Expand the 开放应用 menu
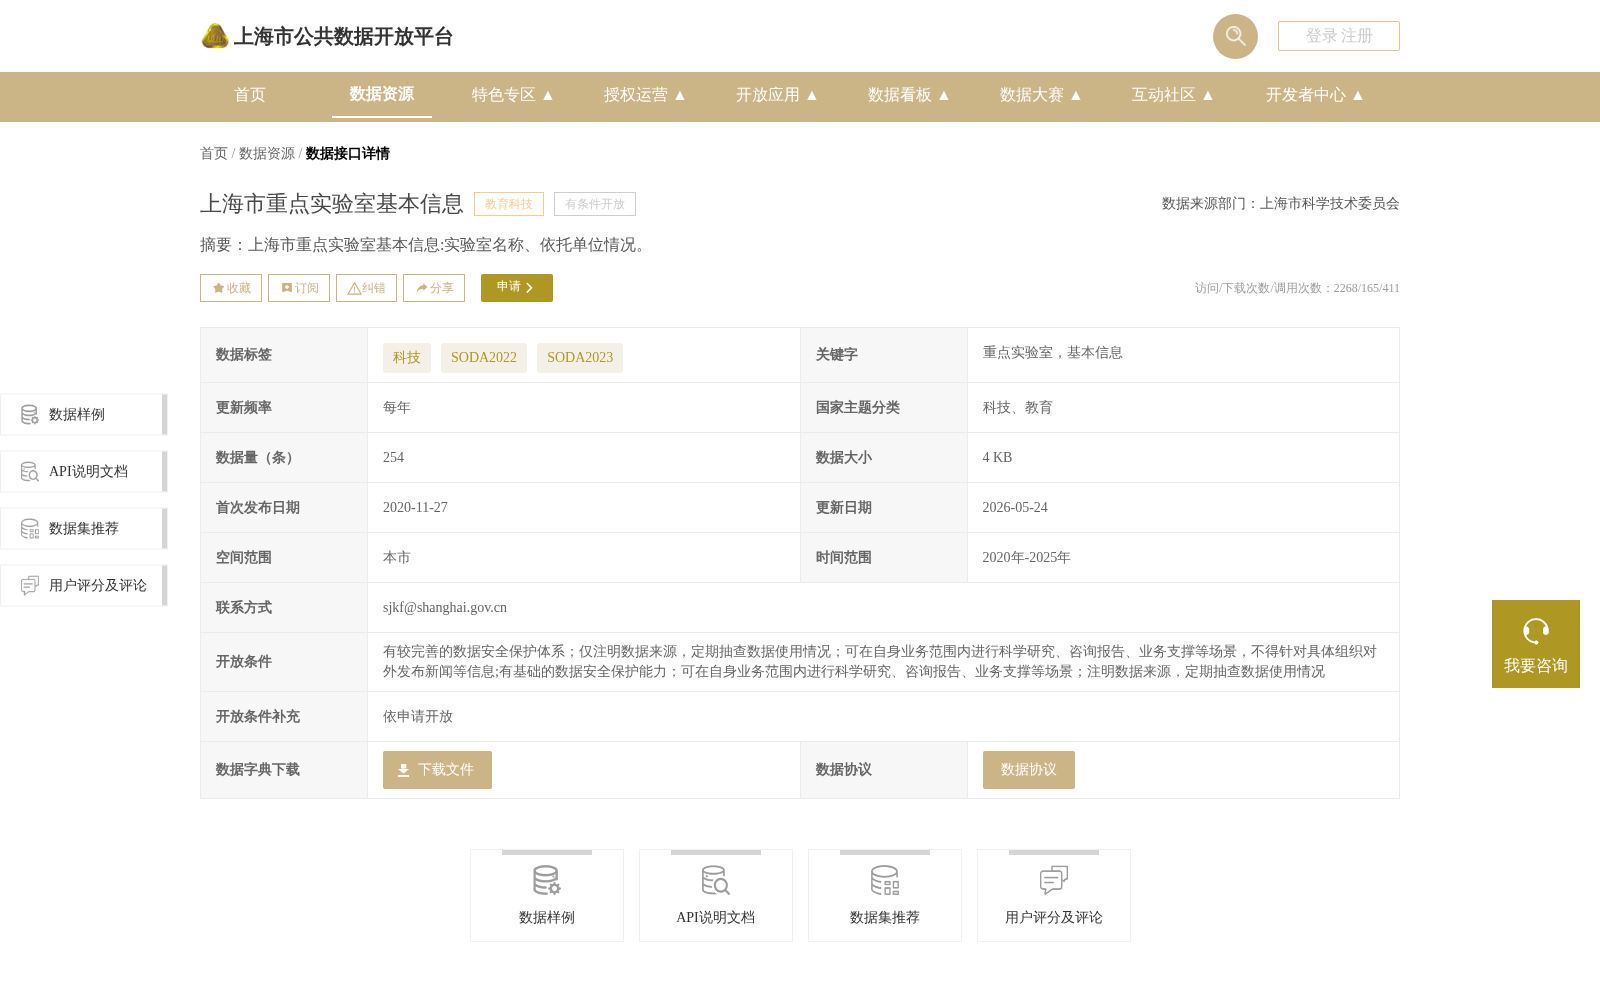The width and height of the screenshot is (1600, 1000). [777, 95]
